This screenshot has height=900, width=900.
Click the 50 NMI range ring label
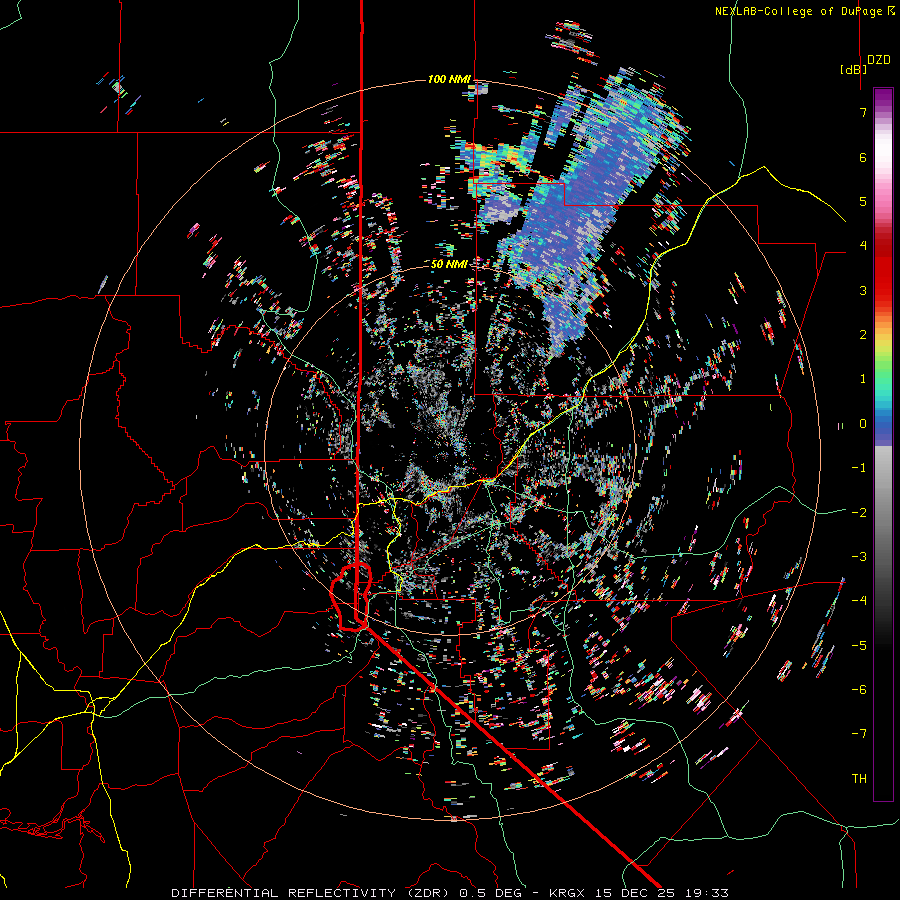click(x=449, y=264)
